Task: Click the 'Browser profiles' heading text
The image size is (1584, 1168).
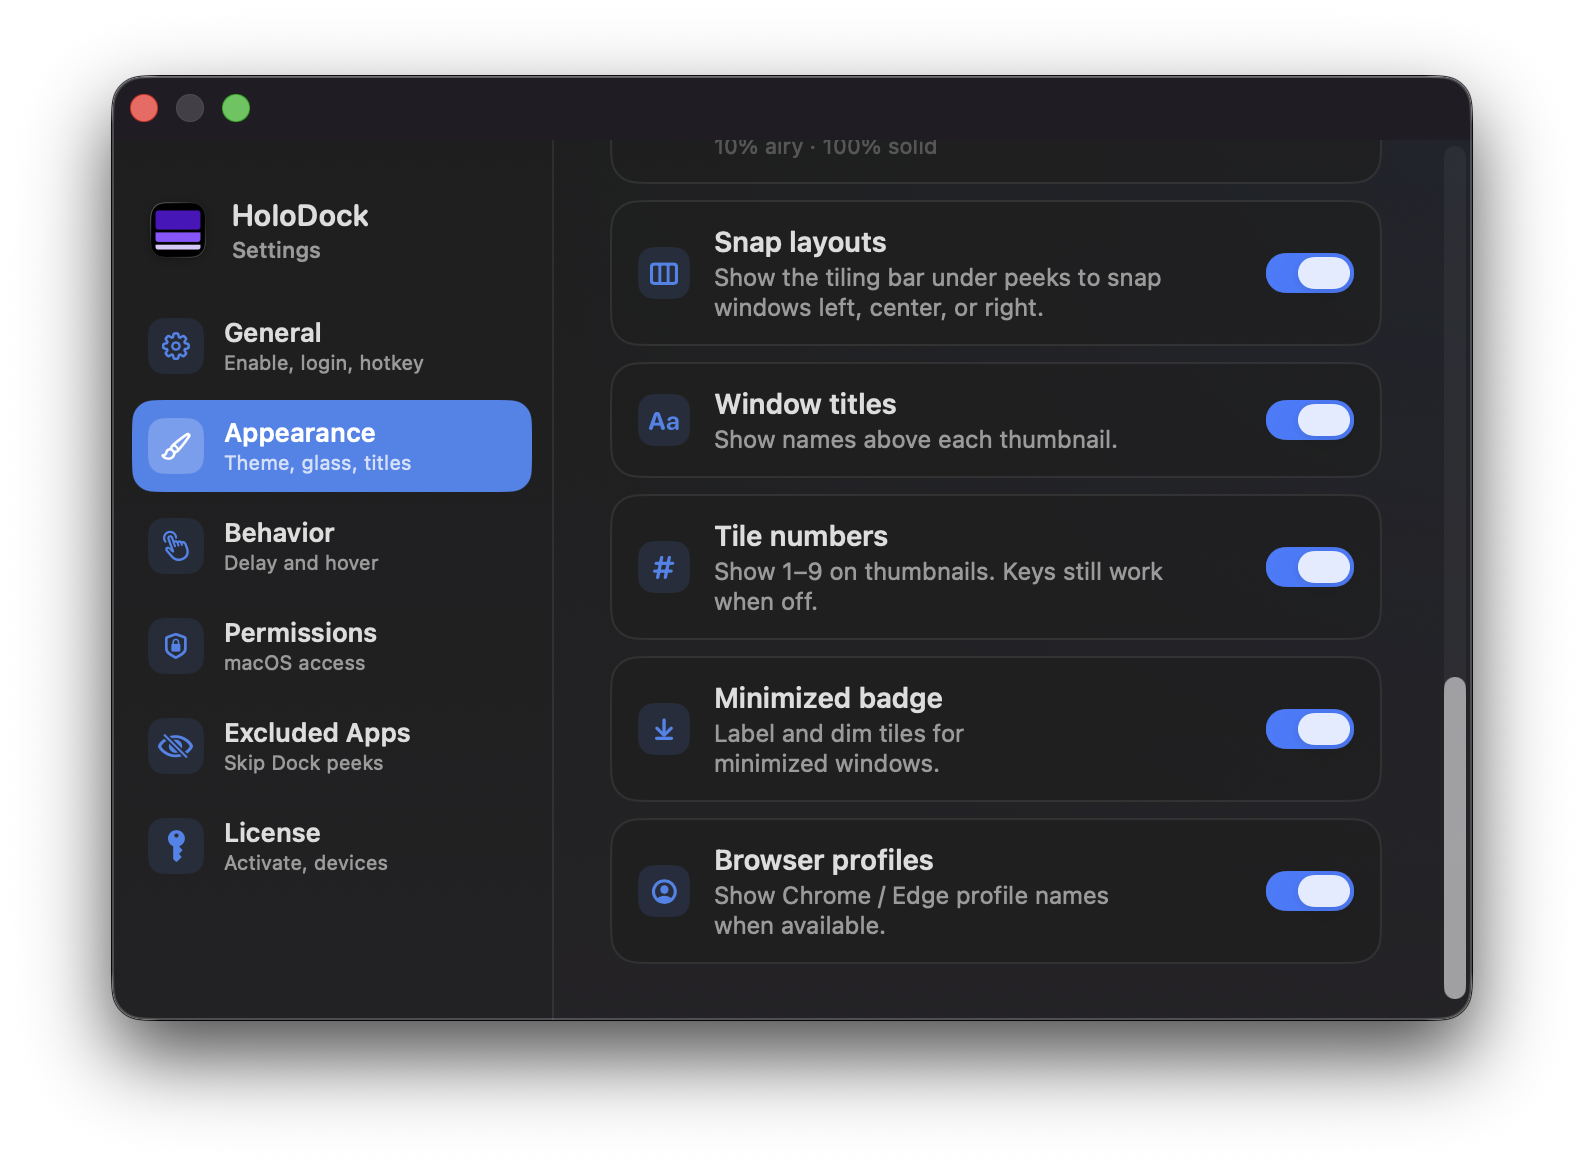Action: tap(824, 860)
